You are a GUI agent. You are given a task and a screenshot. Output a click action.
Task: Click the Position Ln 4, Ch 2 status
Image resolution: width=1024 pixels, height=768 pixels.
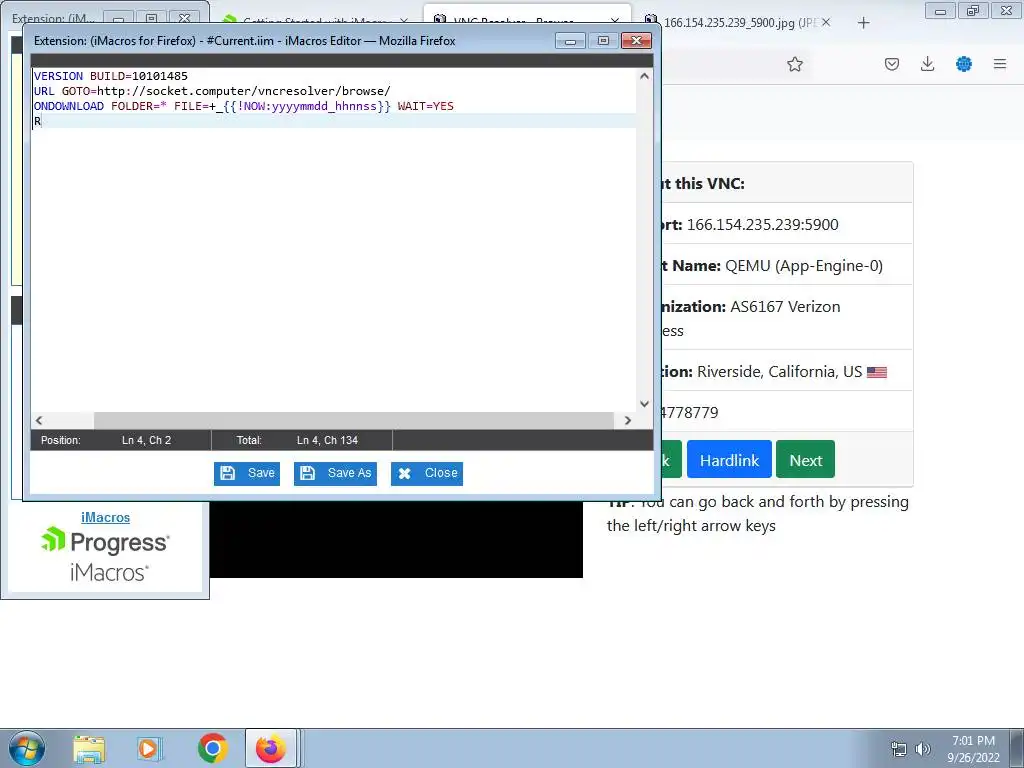pyautogui.click(x=106, y=440)
